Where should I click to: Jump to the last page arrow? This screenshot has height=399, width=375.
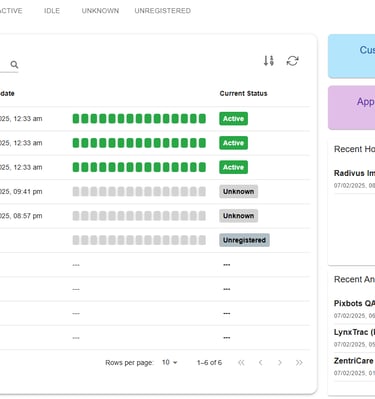299,363
